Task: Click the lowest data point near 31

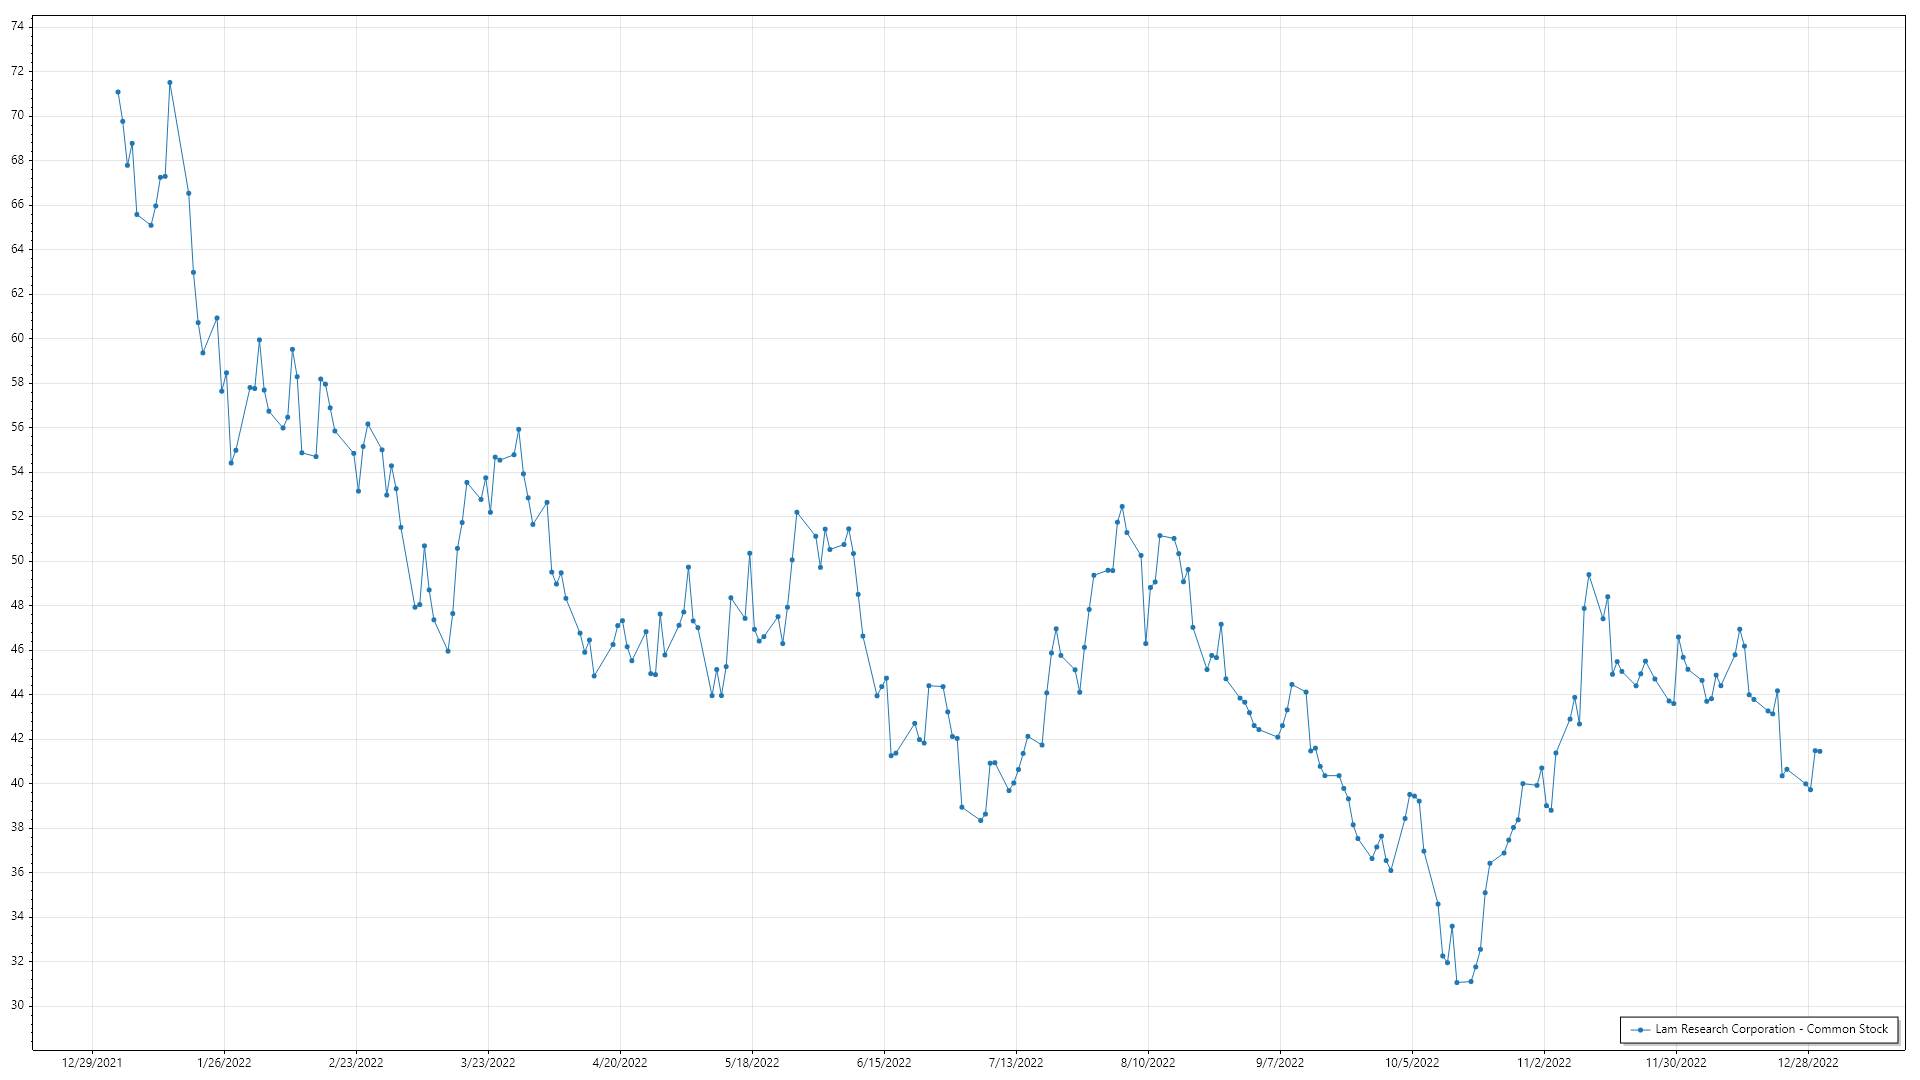Action: click(x=1457, y=983)
